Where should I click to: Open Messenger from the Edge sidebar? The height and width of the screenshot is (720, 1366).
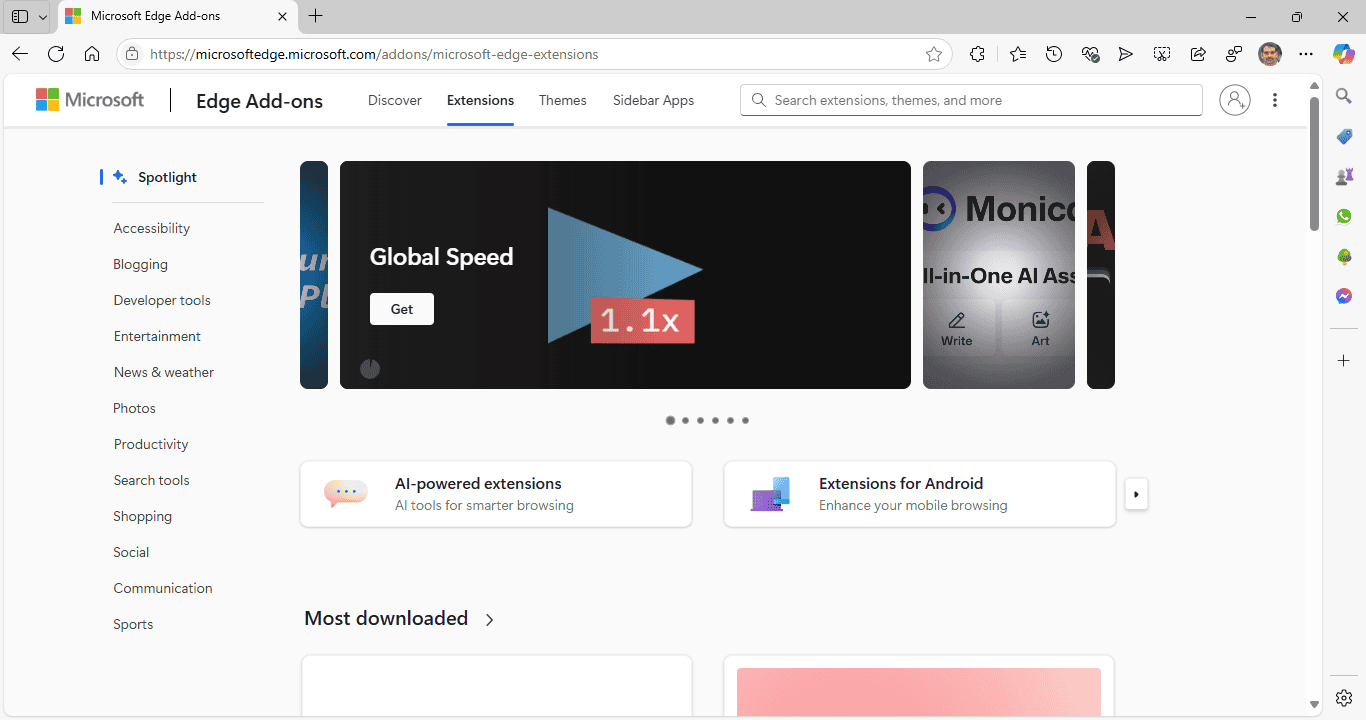(1344, 297)
